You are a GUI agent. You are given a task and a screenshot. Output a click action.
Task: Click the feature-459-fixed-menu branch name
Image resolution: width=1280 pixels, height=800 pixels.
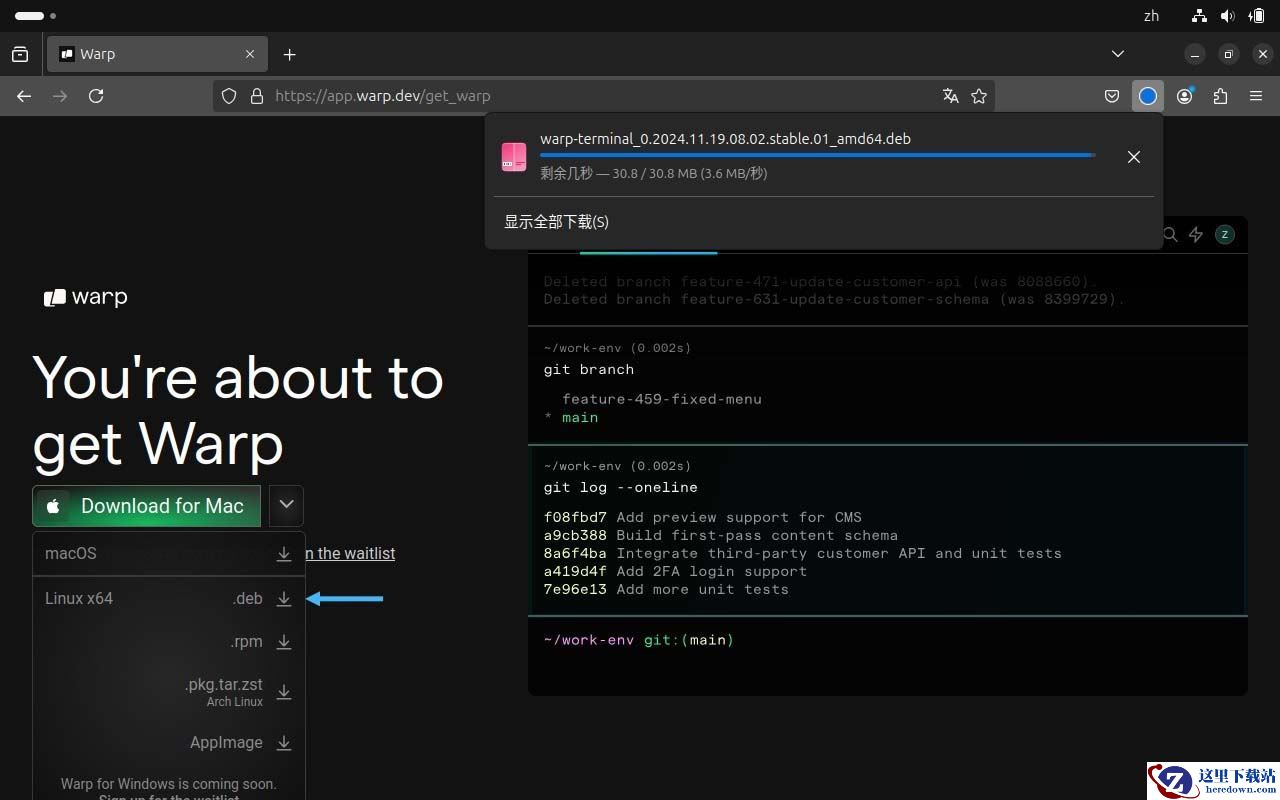click(662, 399)
